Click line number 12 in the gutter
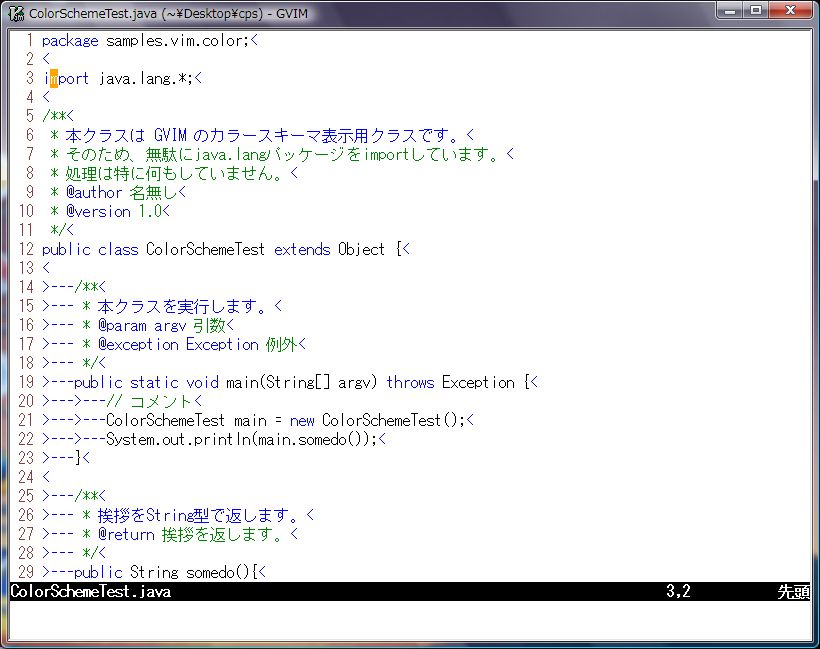The width and height of the screenshot is (820, 649). click(x=26, y=249)
